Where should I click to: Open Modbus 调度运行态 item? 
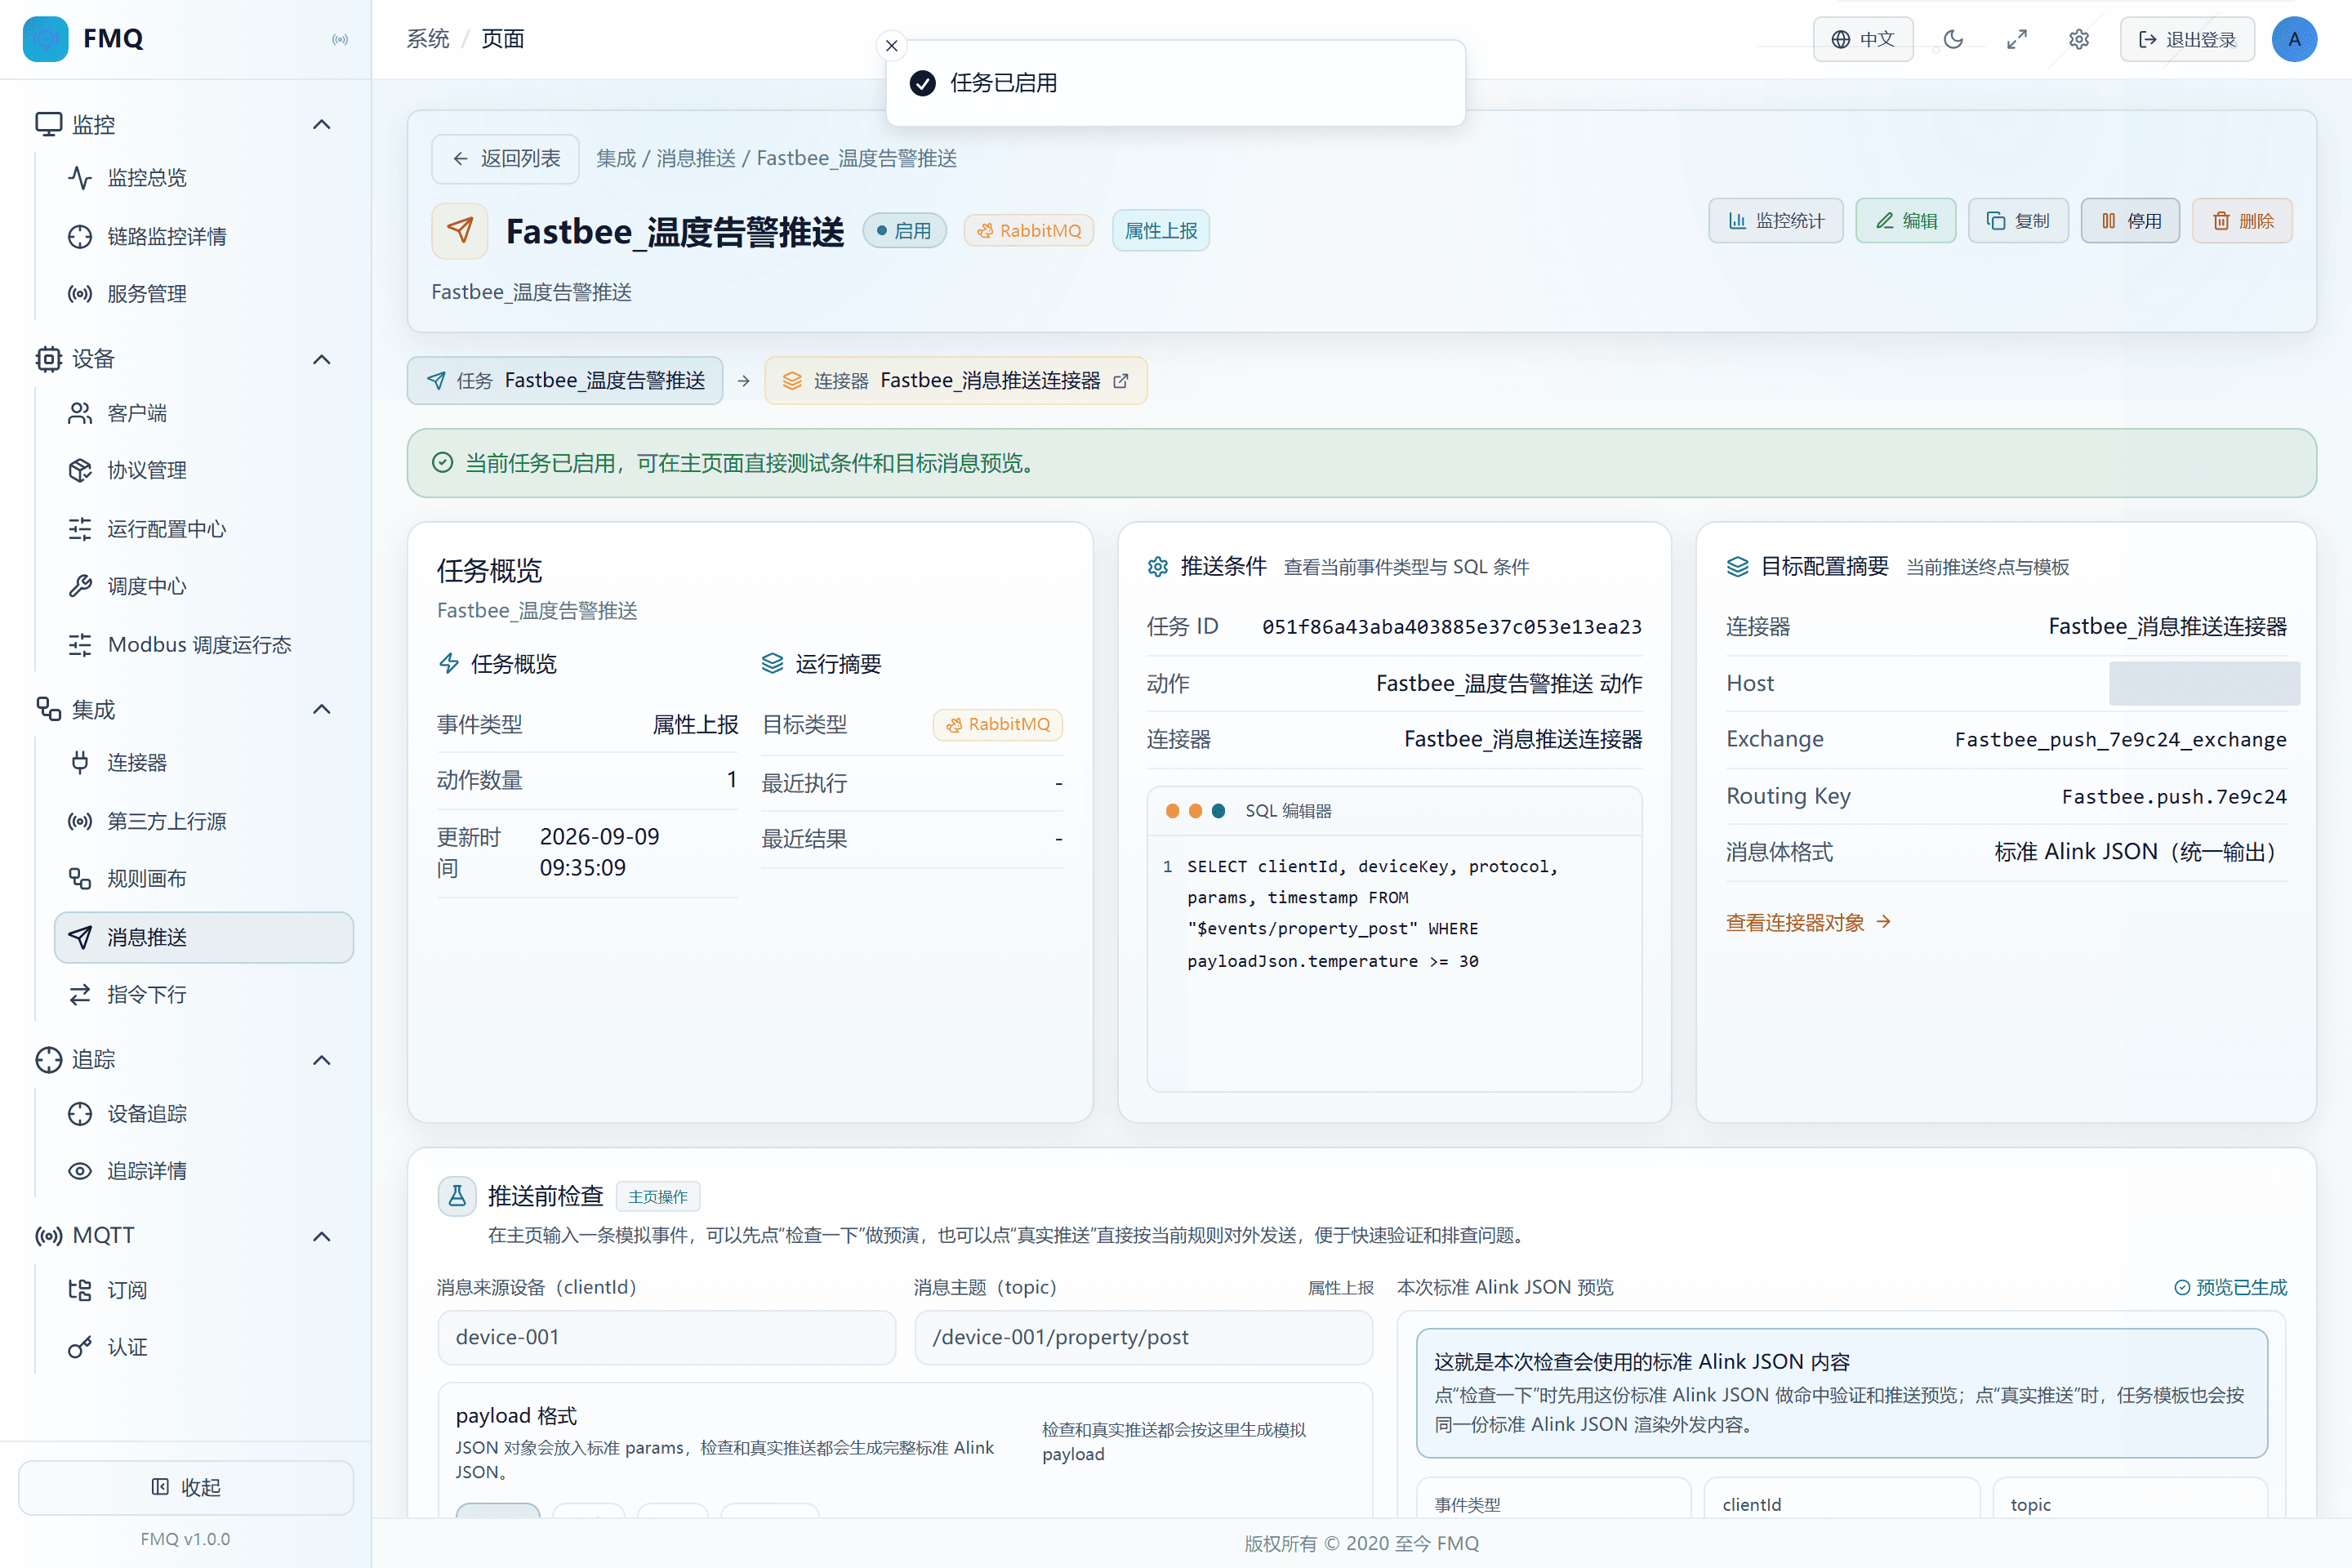[203, 644]
